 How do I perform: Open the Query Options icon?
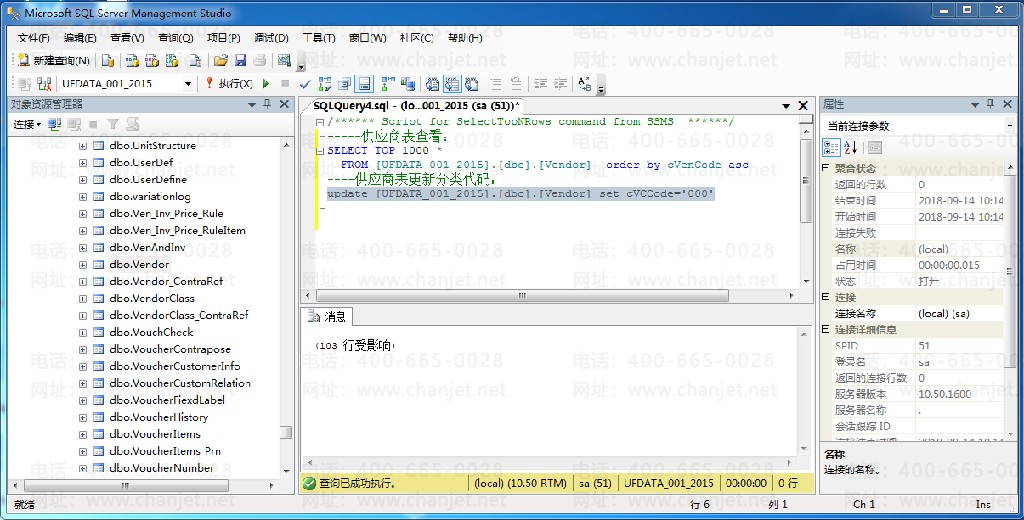pyautogui.click(x=345, y=84)
